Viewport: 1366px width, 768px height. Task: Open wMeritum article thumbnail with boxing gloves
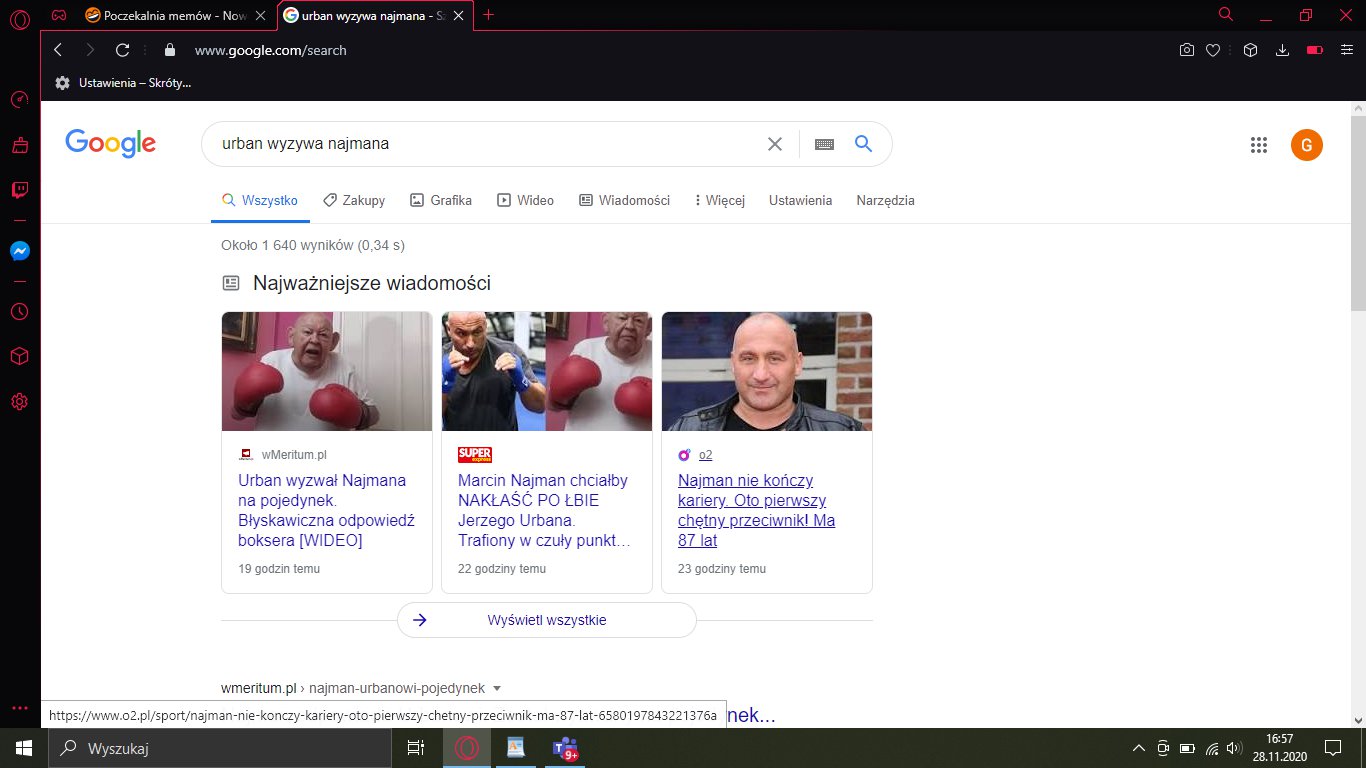pyautogui.click(x=327, y=372)
